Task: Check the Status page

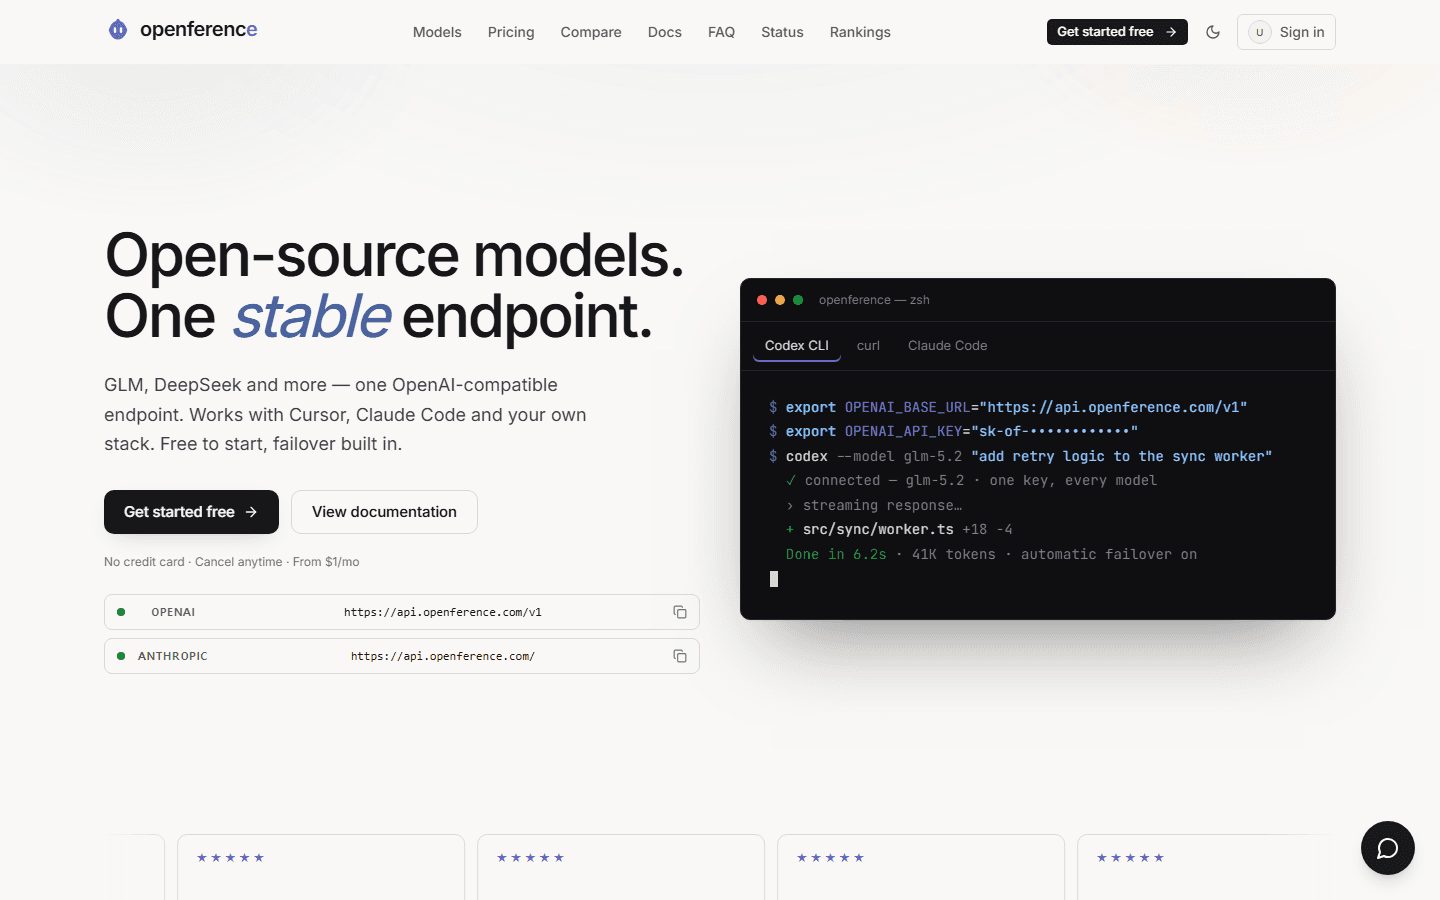Action: point(782,32)
